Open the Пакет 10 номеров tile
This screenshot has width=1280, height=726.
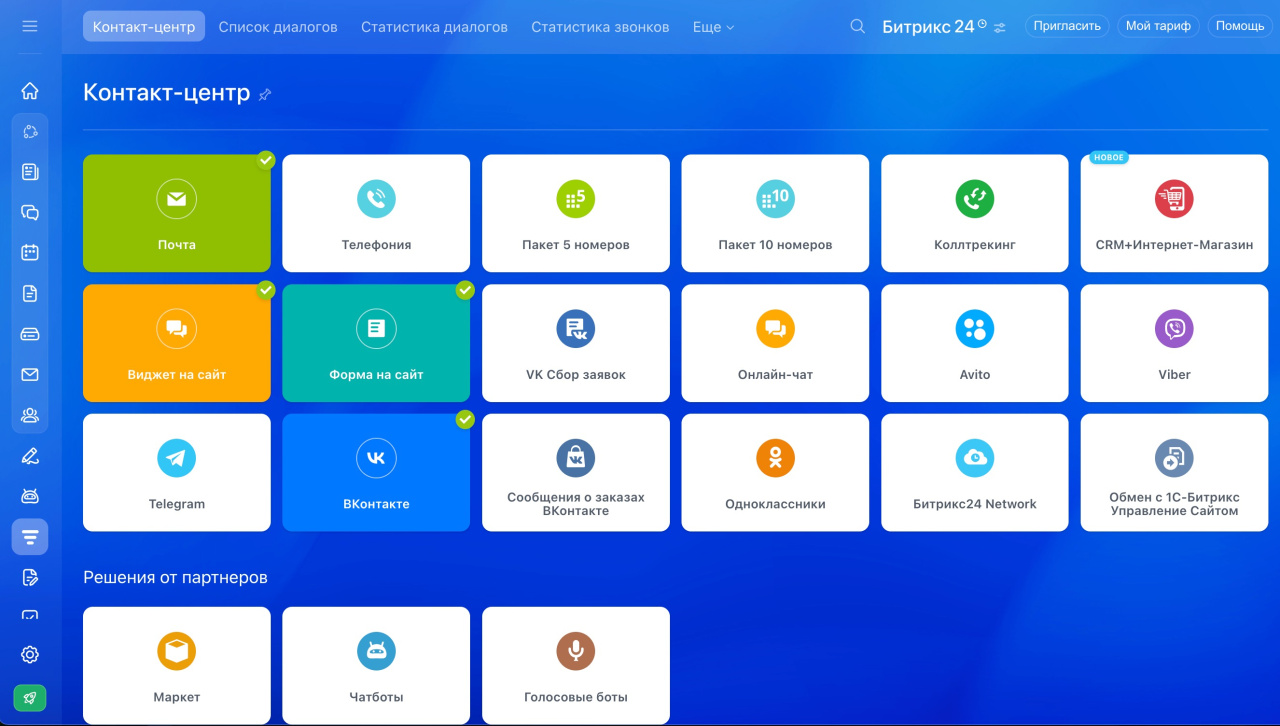(x=775, y=213)
